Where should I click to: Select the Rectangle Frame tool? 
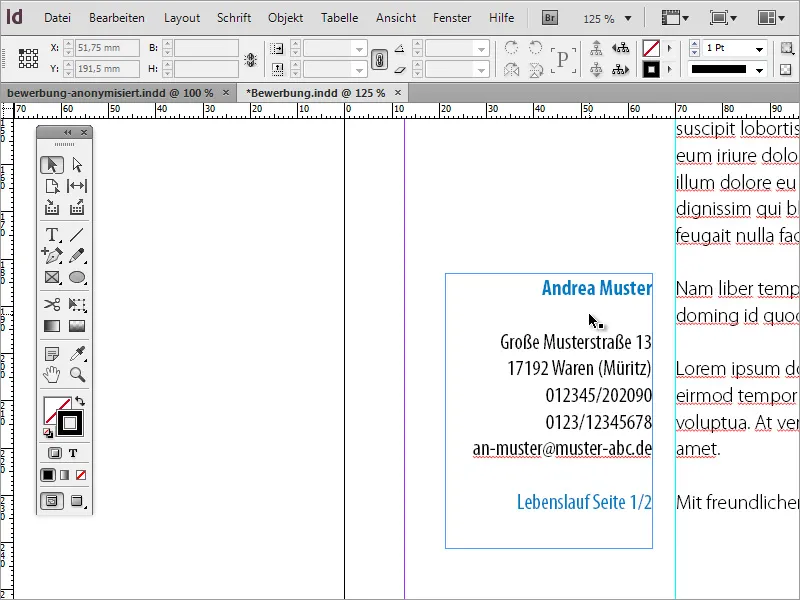coord(52,277)
